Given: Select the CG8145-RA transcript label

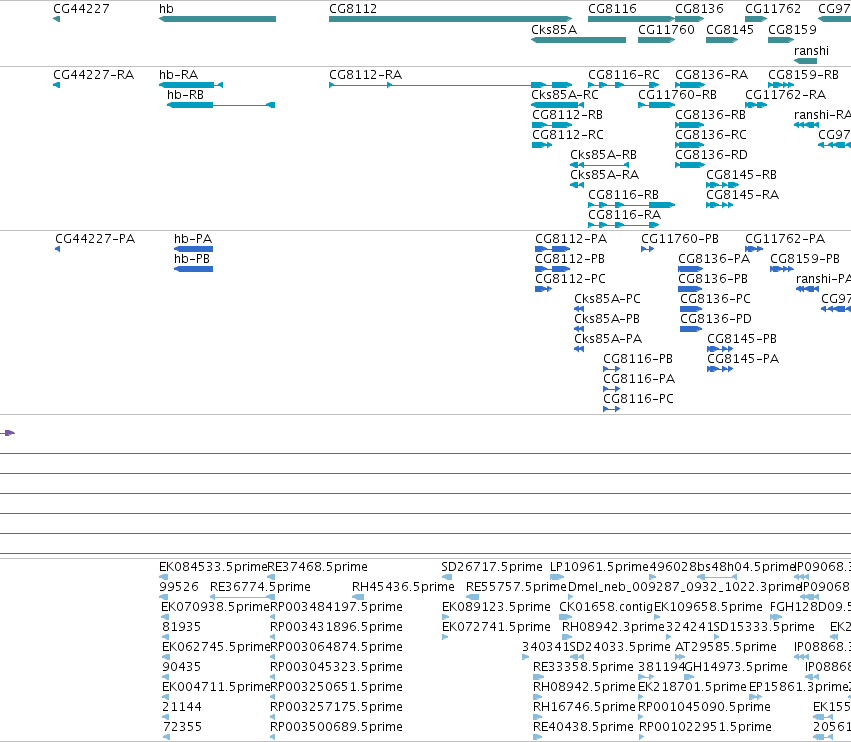Looking at the screenshot, I should click(742, 195).
